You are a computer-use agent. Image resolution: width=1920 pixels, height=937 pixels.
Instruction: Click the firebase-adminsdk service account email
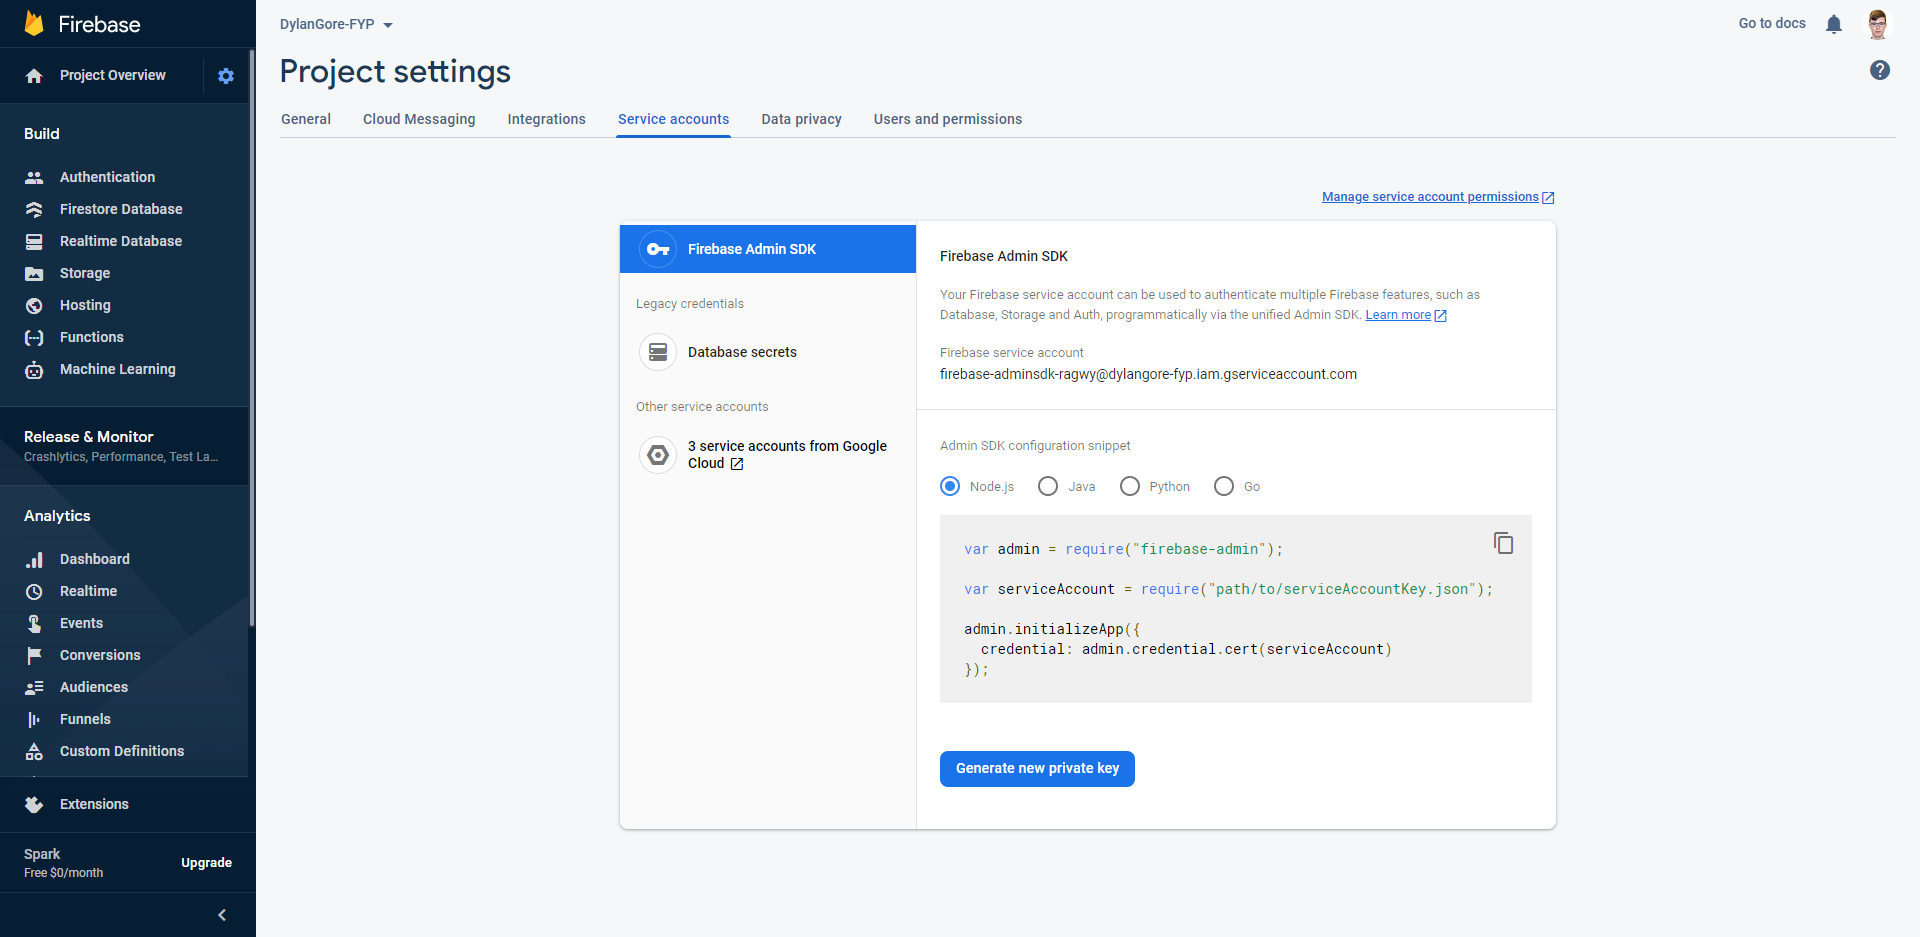pos(1148,374)
